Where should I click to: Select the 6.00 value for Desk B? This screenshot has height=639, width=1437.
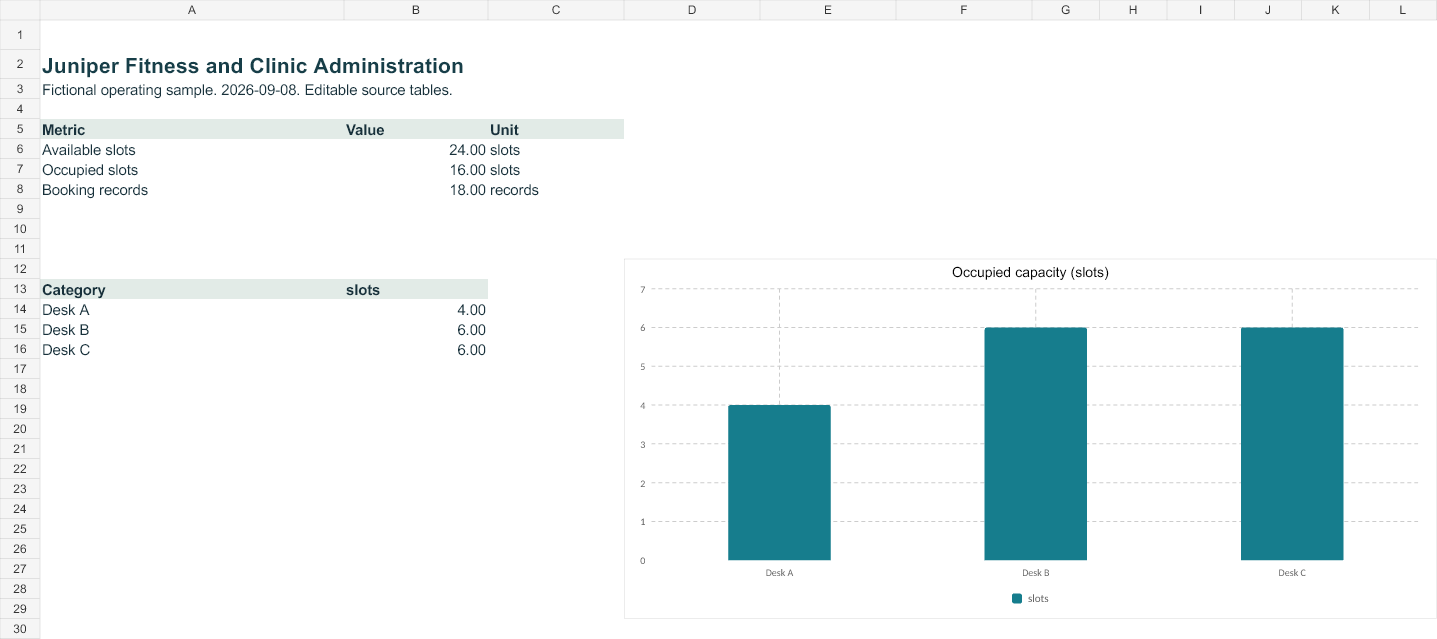[416, 330]
